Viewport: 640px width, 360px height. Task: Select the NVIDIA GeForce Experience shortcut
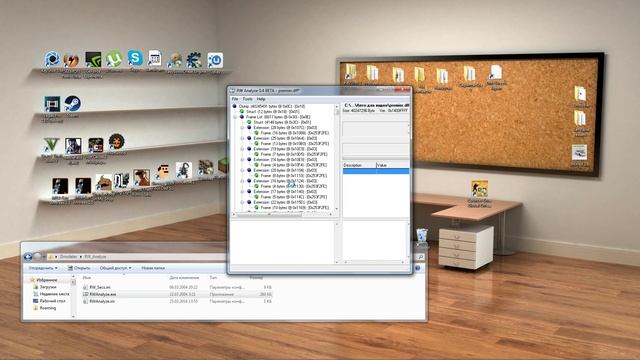(x=93, y=60)
